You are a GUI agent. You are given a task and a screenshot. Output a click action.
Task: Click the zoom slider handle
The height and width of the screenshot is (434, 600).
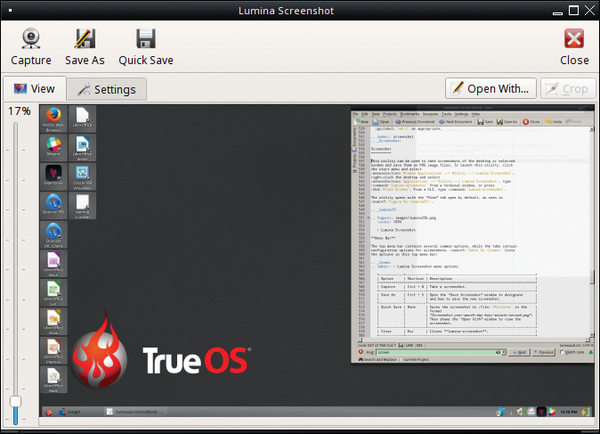point(15,401)
